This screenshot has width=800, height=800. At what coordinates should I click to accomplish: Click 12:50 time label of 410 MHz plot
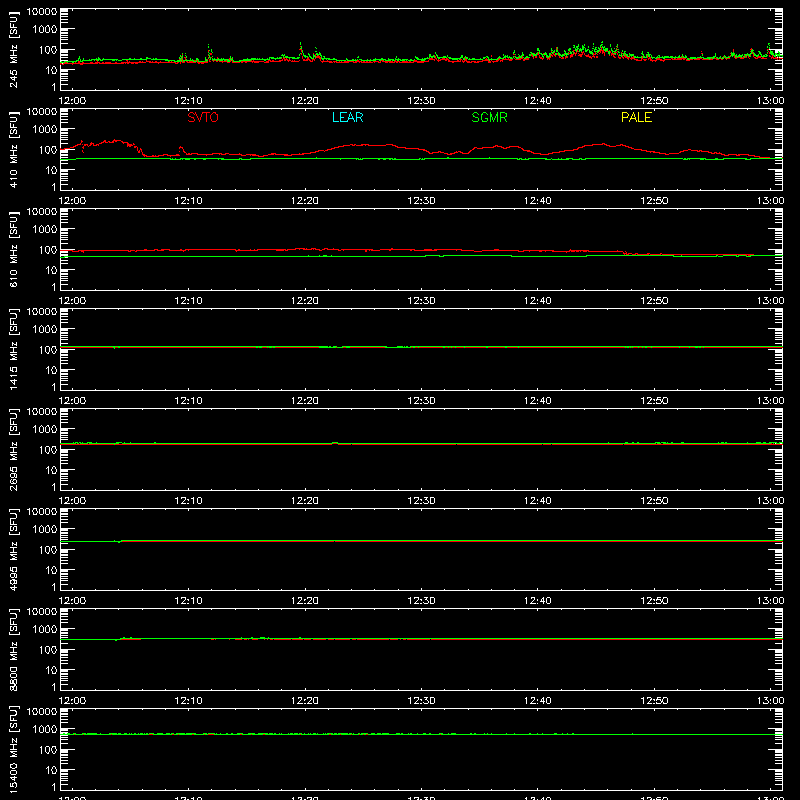point(654,201)
